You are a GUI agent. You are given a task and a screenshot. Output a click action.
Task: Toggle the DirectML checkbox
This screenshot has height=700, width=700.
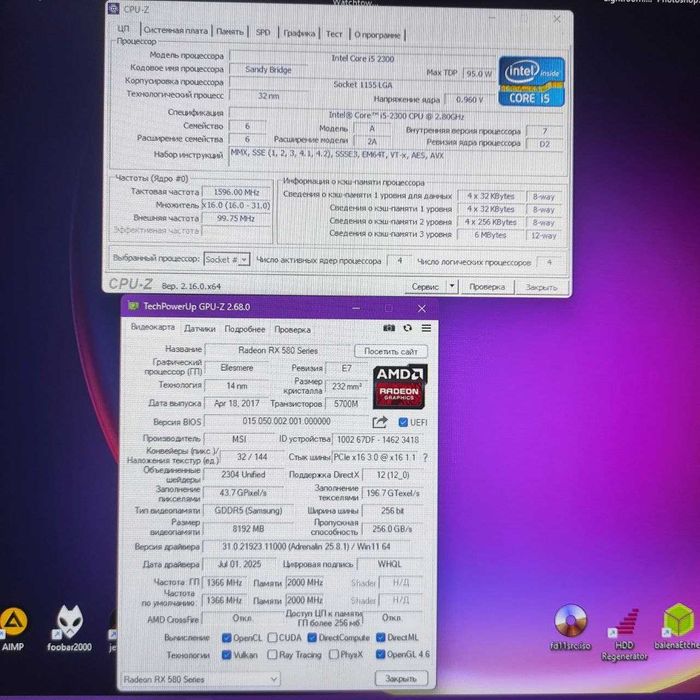(x=380, y=638)
